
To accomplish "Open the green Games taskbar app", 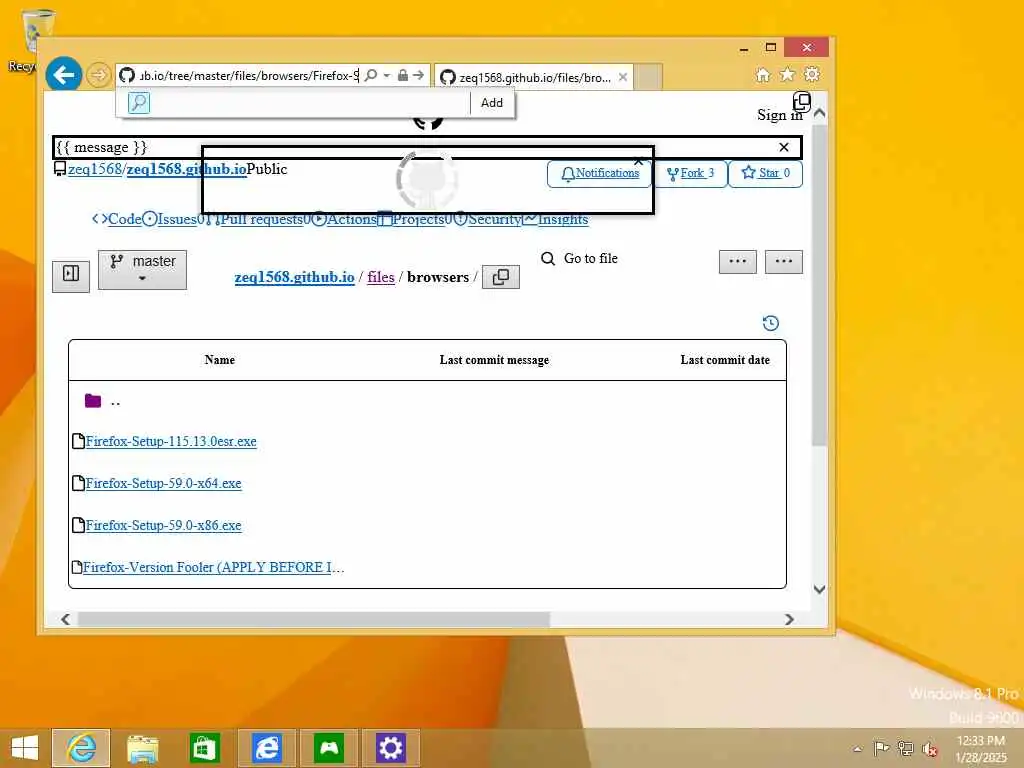I will coord(328,748).
